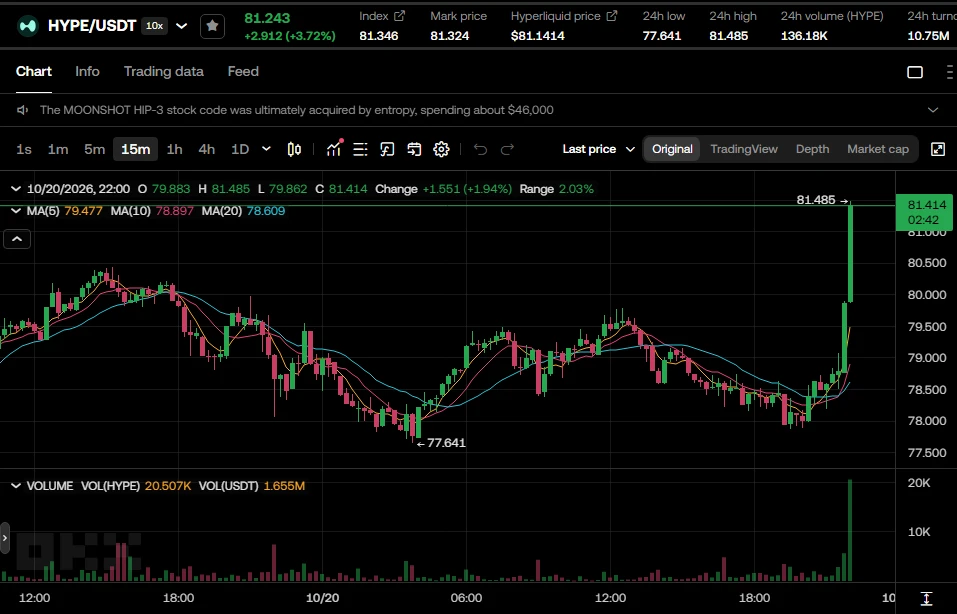Expand the announcement bar chevron
The height and width of the screenshot is (614, 957).
tap(933, 110)
